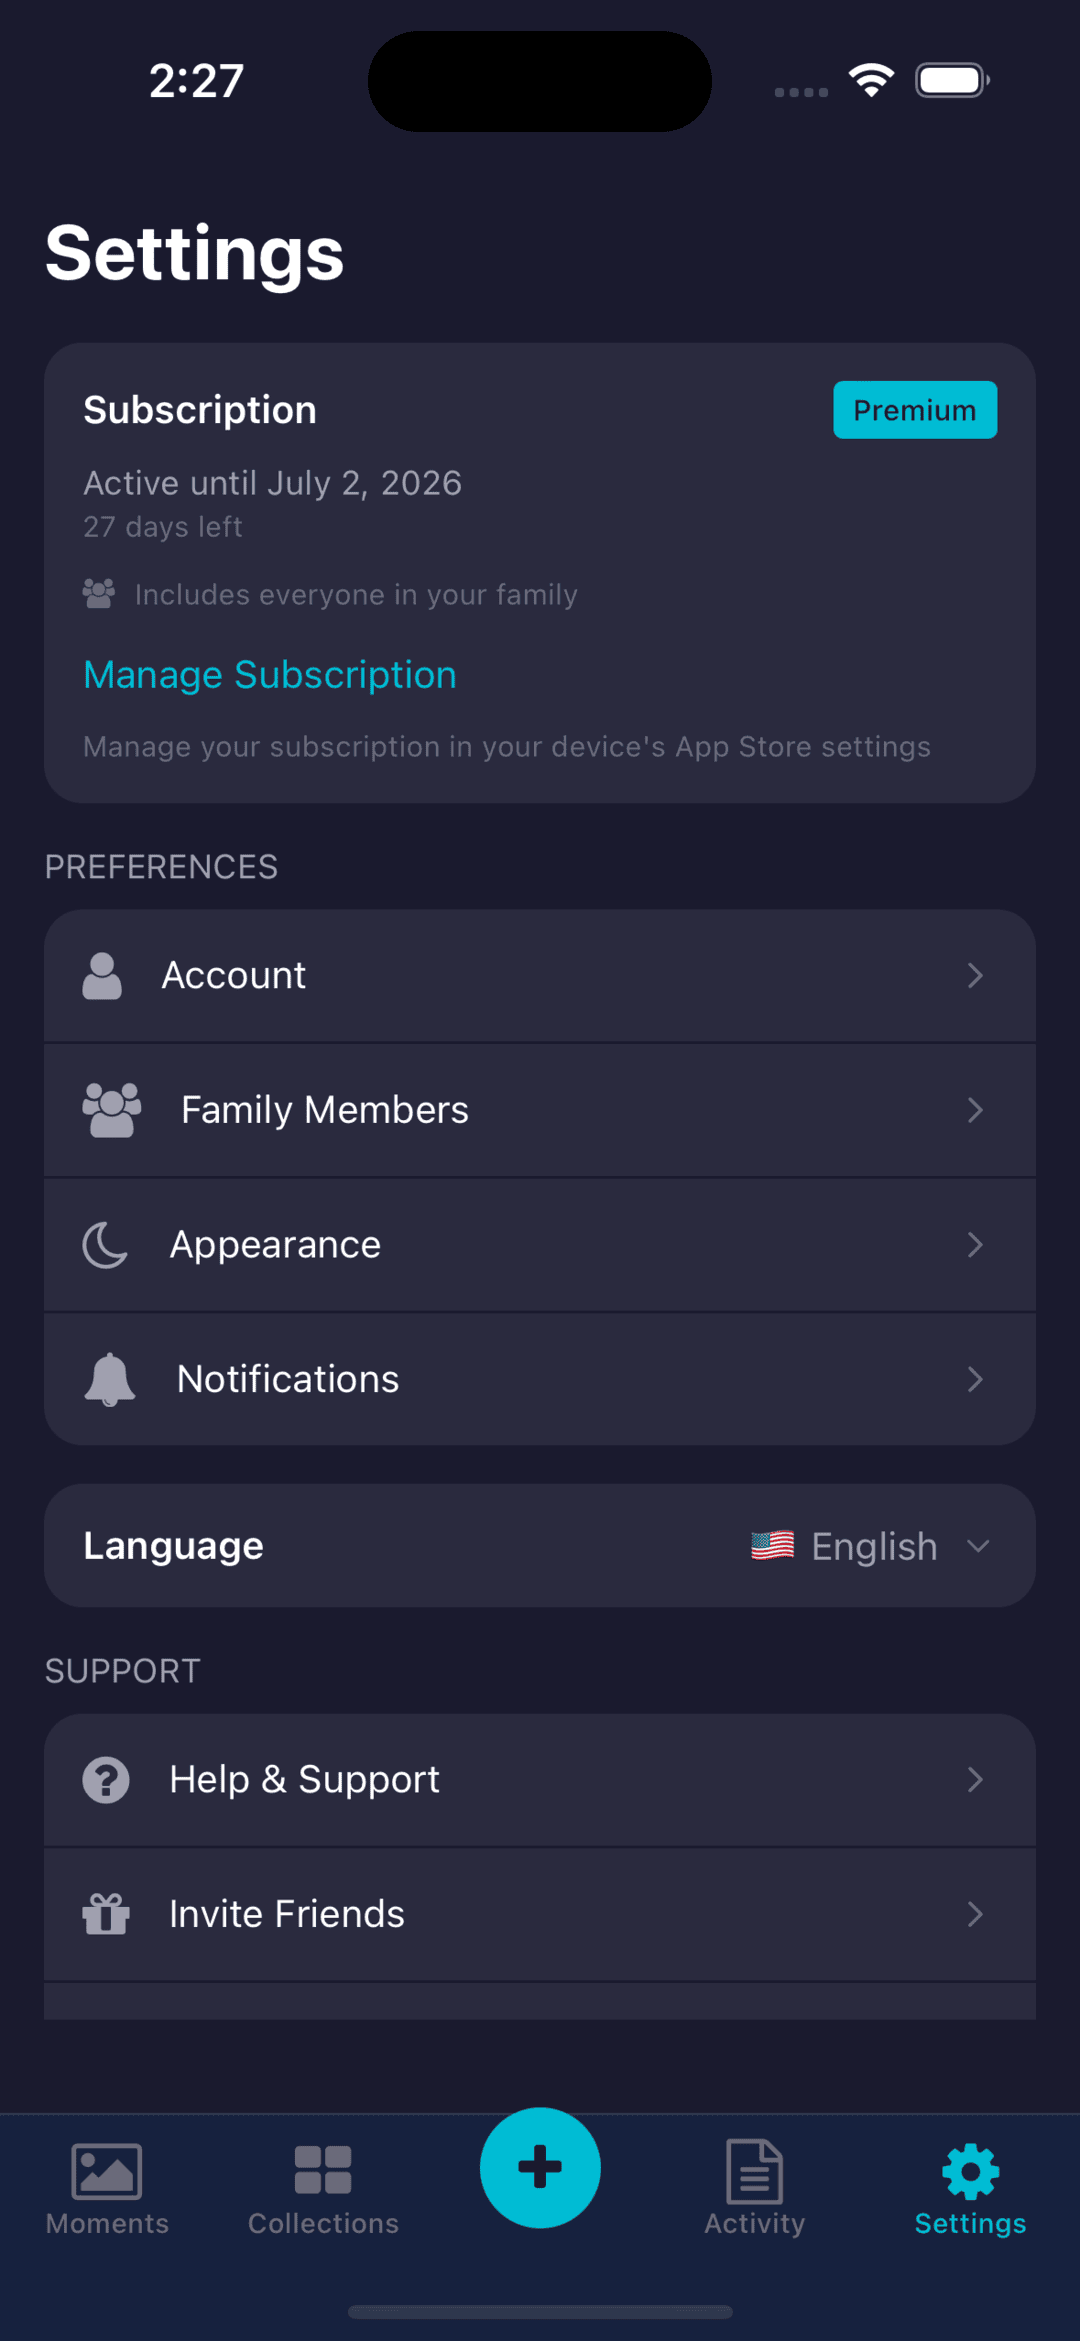The height and width of the screenshot is (2341, 1080).
Task: Select the Settings gear tab icon
Action: pos(970,2171)
